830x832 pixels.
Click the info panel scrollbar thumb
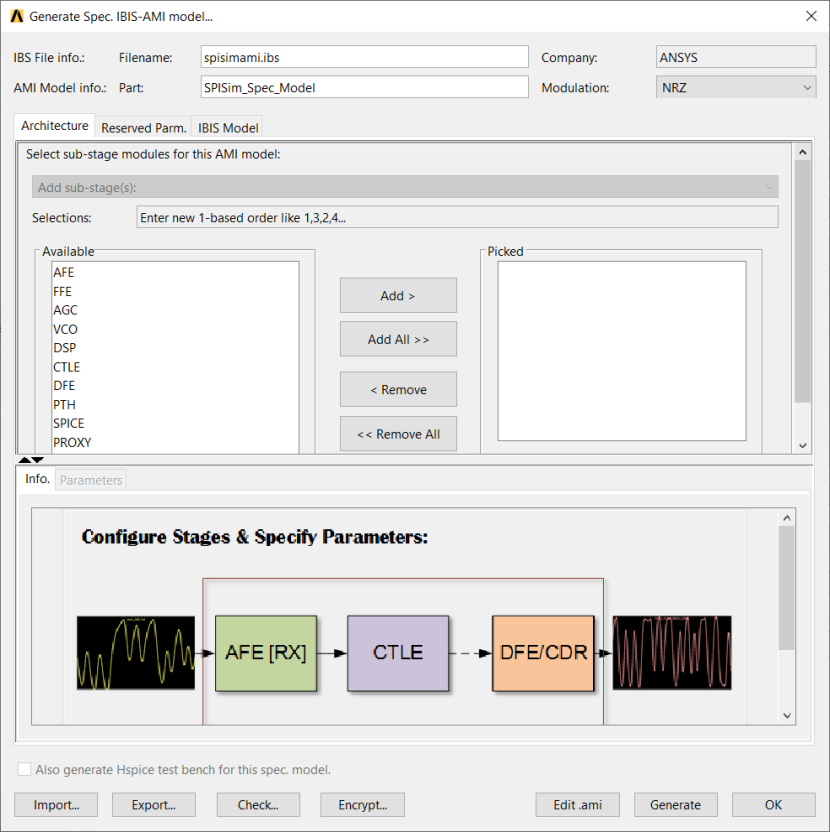787,587
